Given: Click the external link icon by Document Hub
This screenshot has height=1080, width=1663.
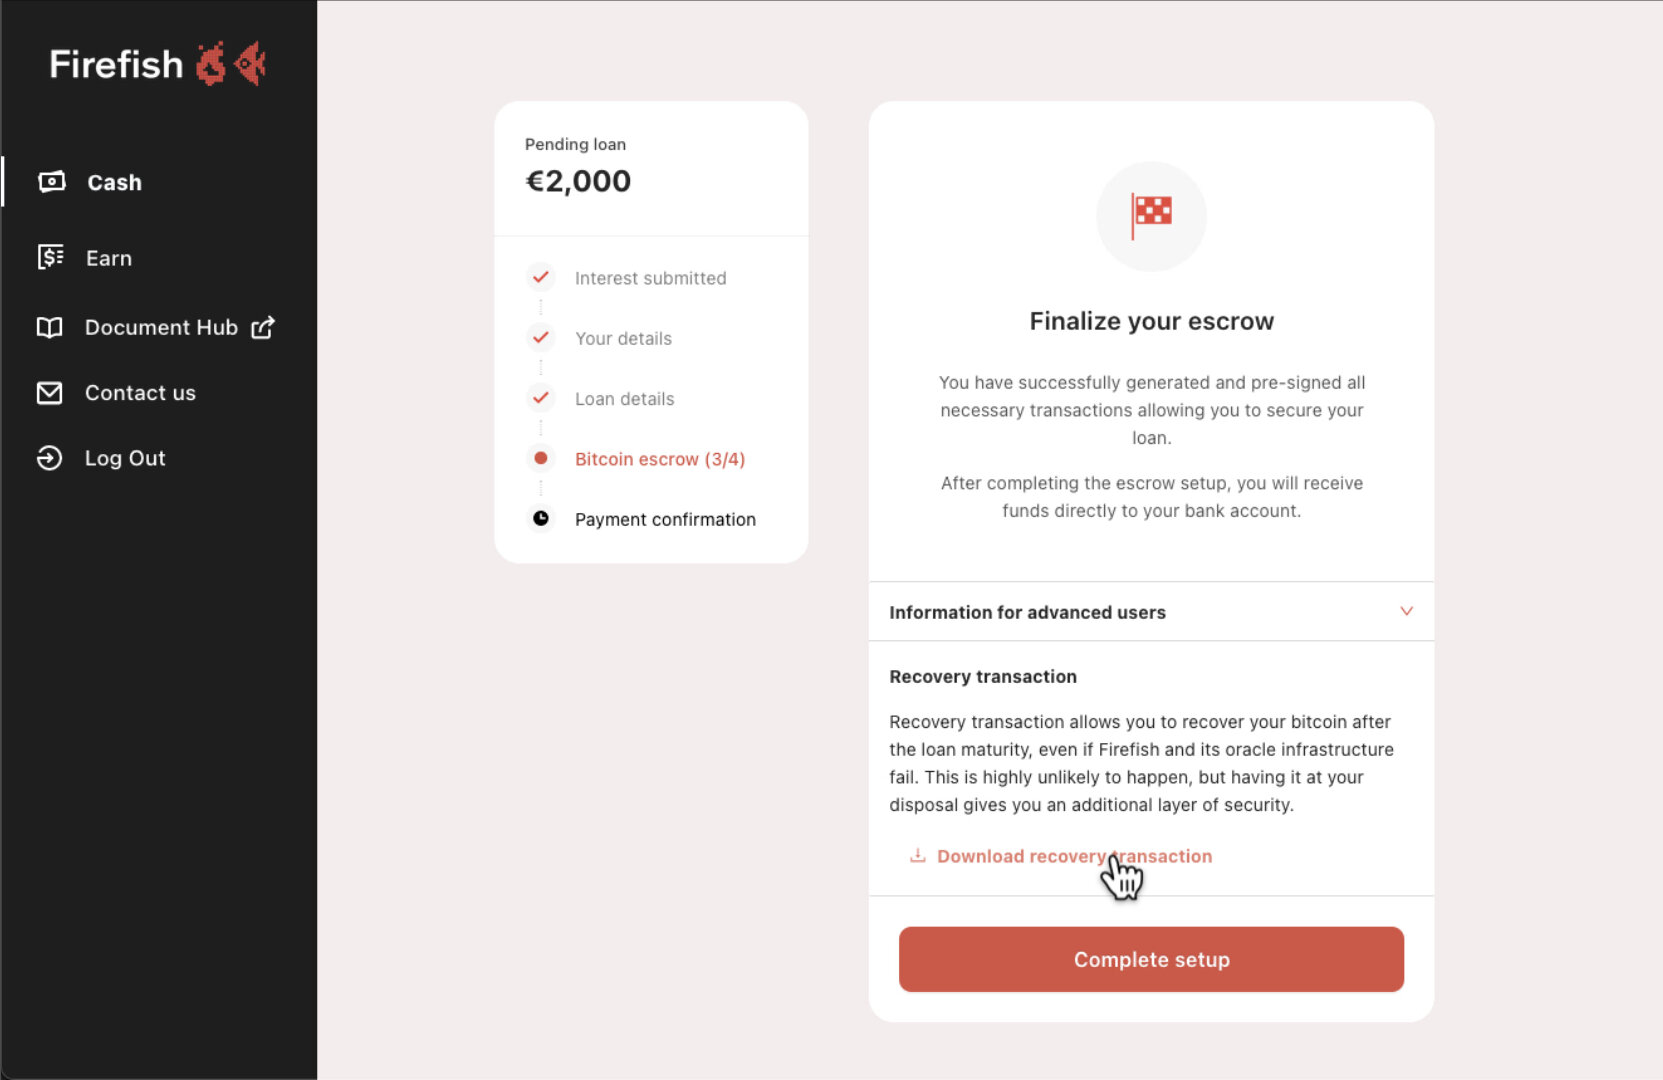Looking at the screenshot, I should (x=262, y=327).
